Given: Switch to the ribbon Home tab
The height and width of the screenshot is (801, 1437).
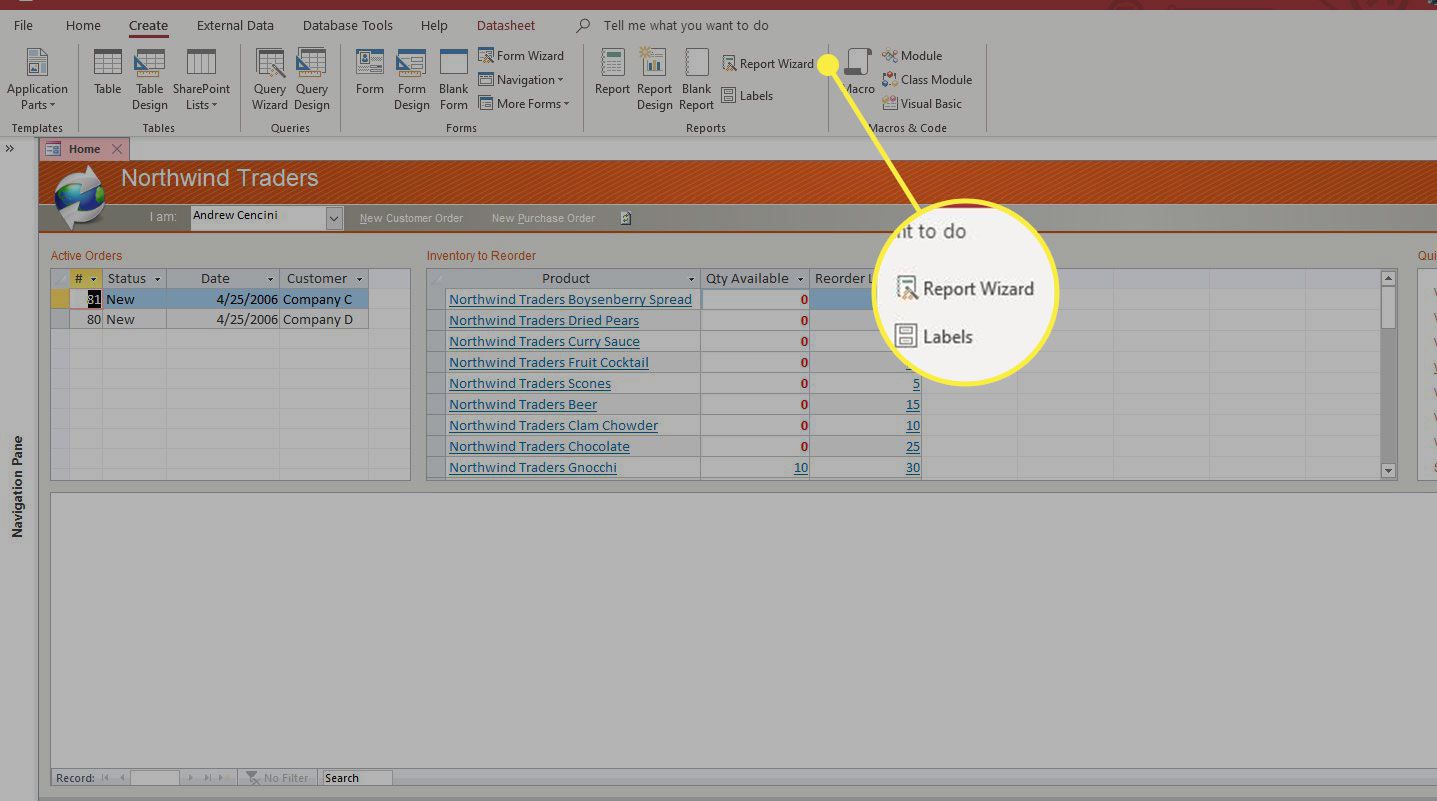Looking at the screenshot, I should pos(83,25).
